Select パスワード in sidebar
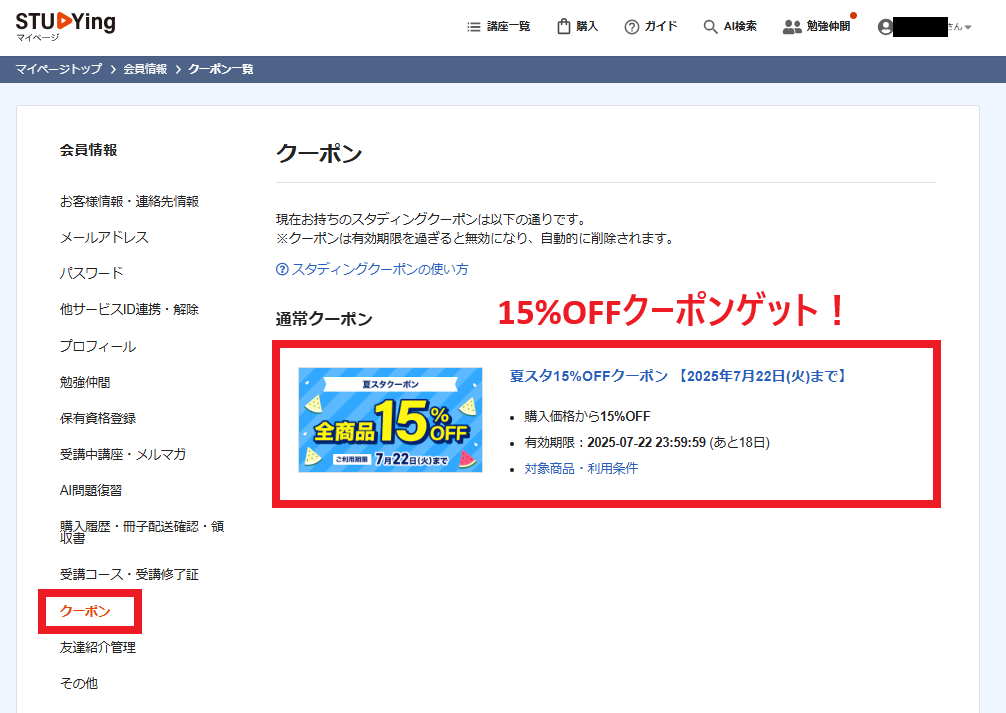This screenshot has height=713, width=1006. [91, 273]
